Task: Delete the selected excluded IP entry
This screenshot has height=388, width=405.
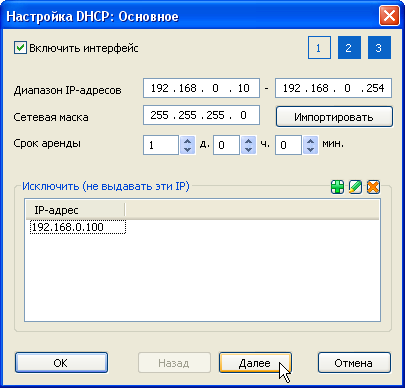Action: (373, 187)
